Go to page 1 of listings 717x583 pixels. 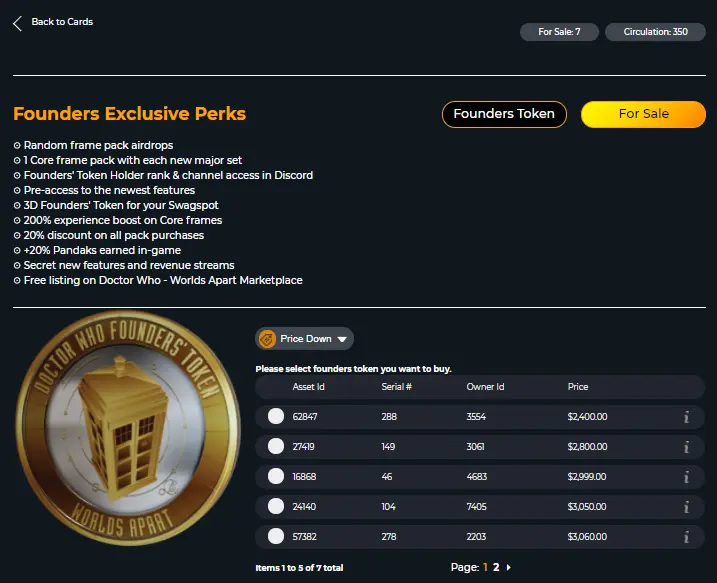tap(485, 567)
